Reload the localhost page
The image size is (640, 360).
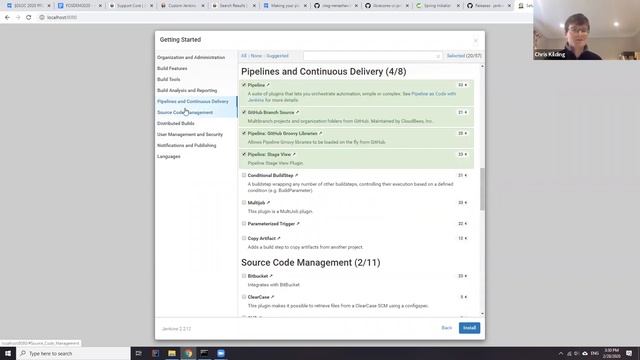pos(29,18)
